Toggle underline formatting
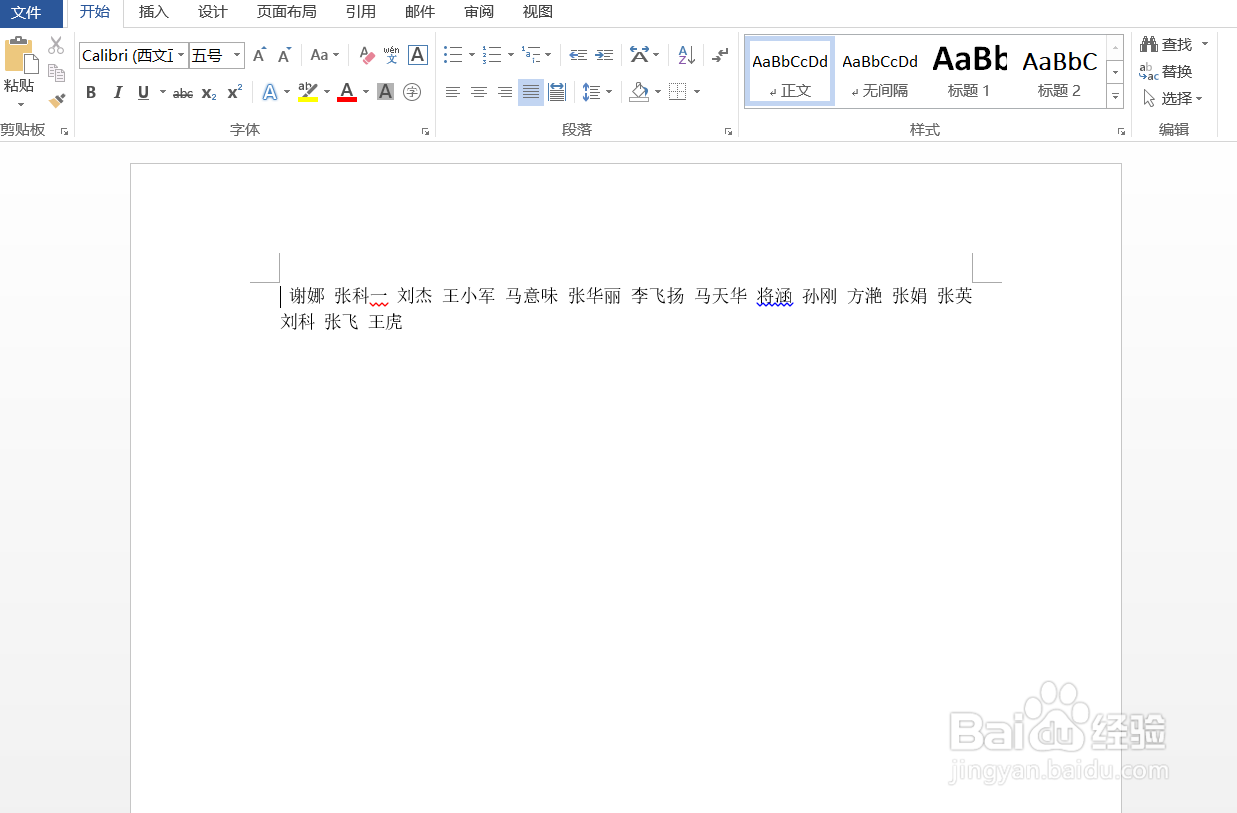 [143, 92]
